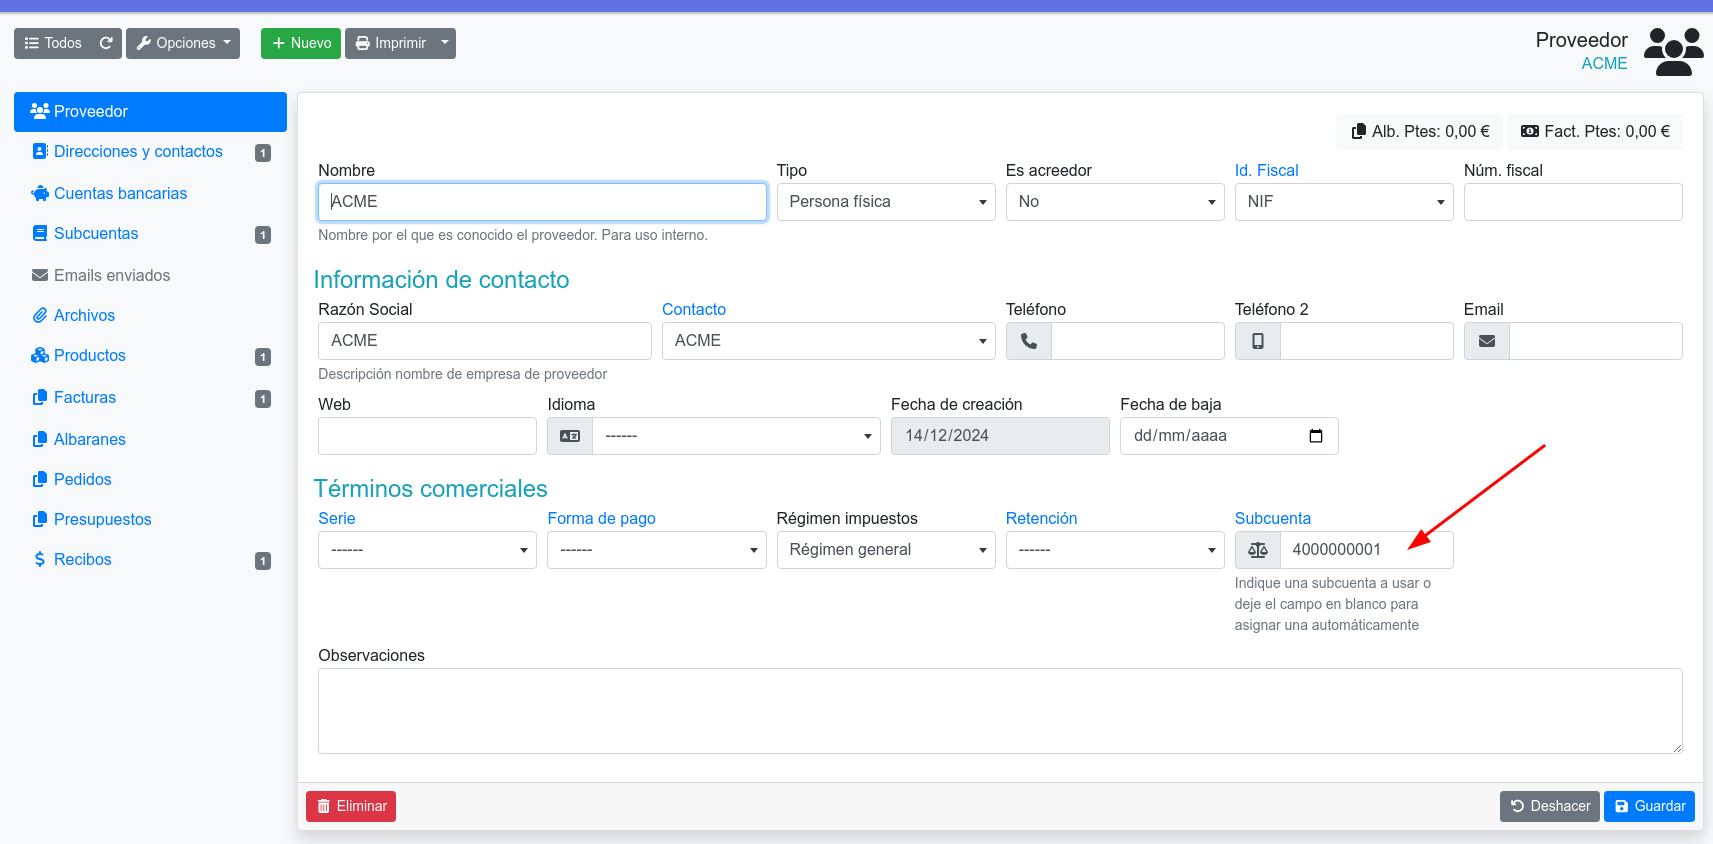Click the Teléfono input field

point(1138,341)
